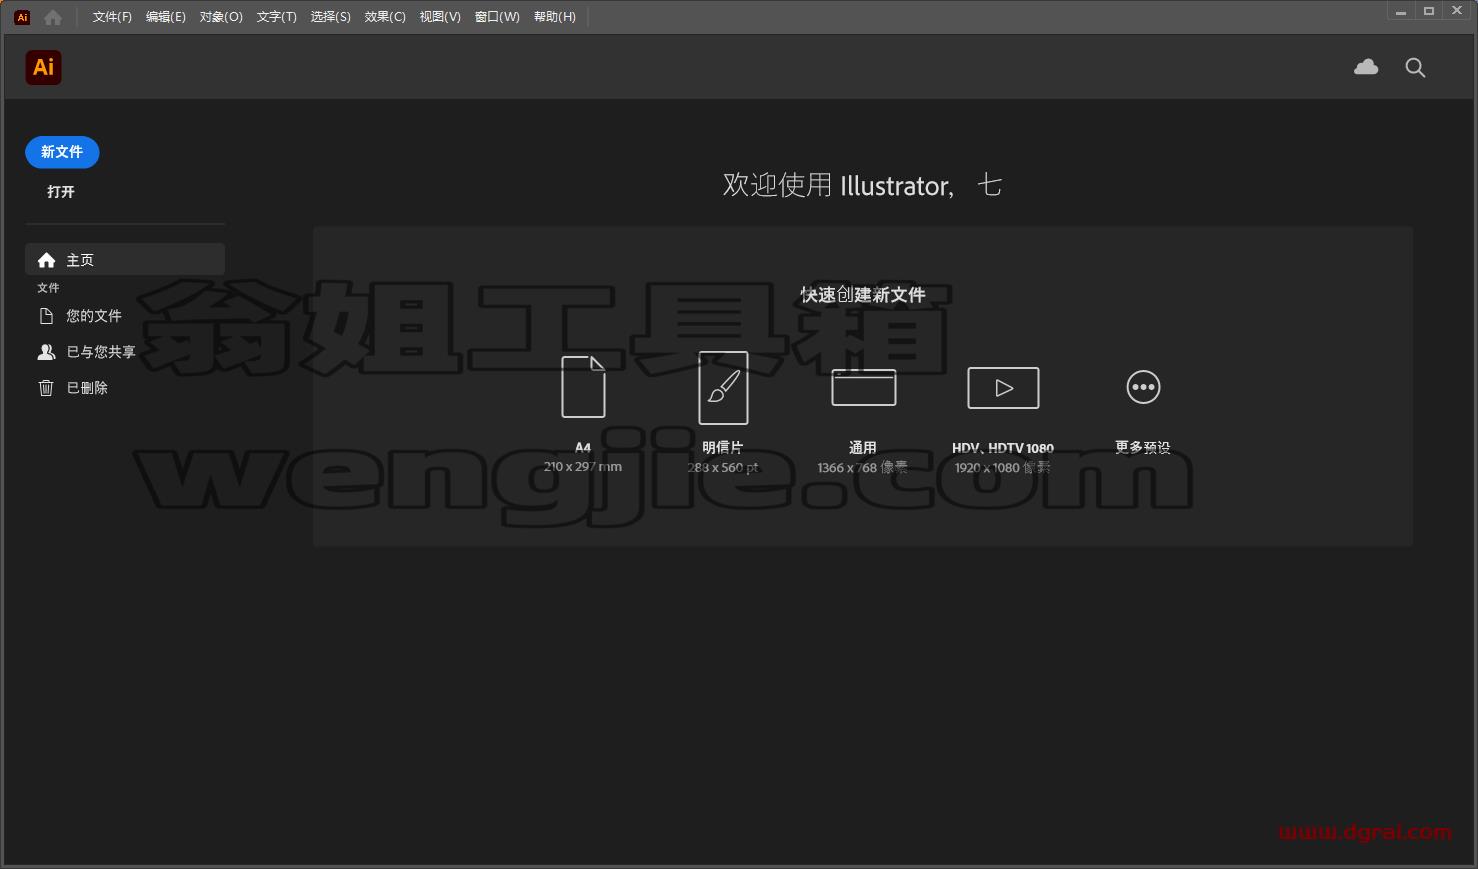Image resolution: width=1478 pixels, height=869 pixels.
Task: Select the 明信片 brush preset icon
Action: click(x=723, y=388)
